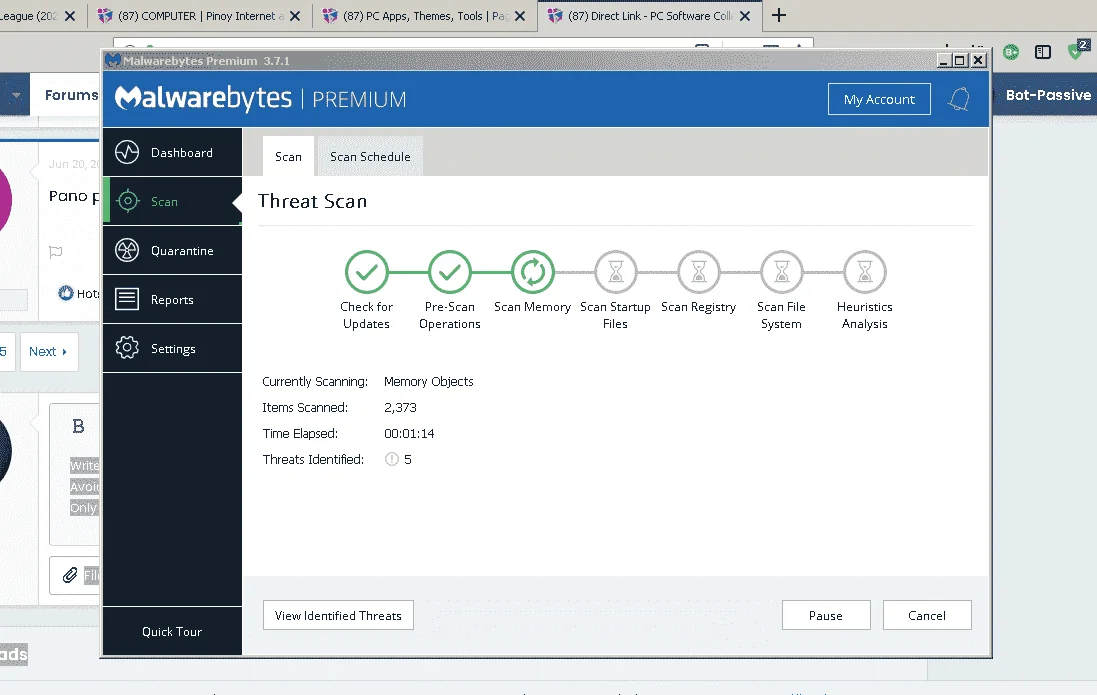This screenshot has height=695, width=1097.
Task: Click the Check for Updates checkmark icon
Action: (x=366, y=272)
